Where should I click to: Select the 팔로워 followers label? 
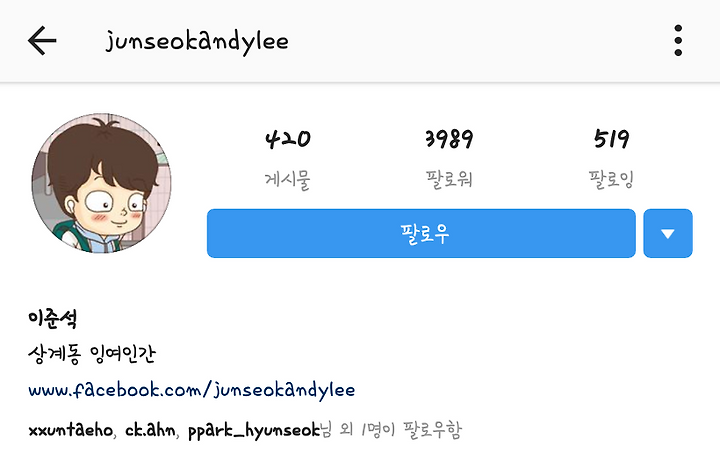pyautogui.click(x=449, y=179)
